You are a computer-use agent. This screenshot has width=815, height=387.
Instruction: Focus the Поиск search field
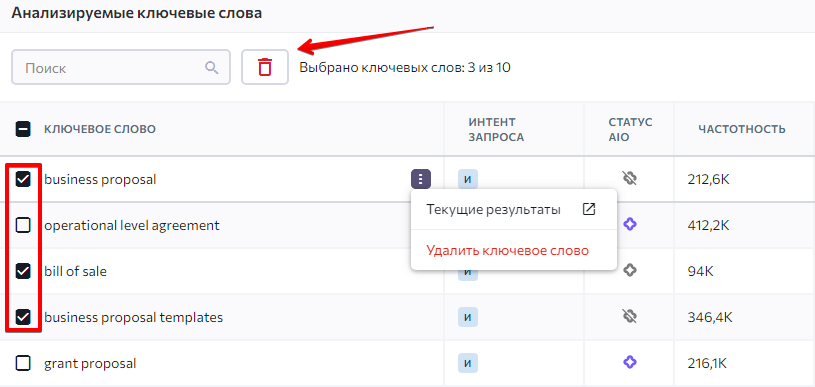tap(121, 67)
